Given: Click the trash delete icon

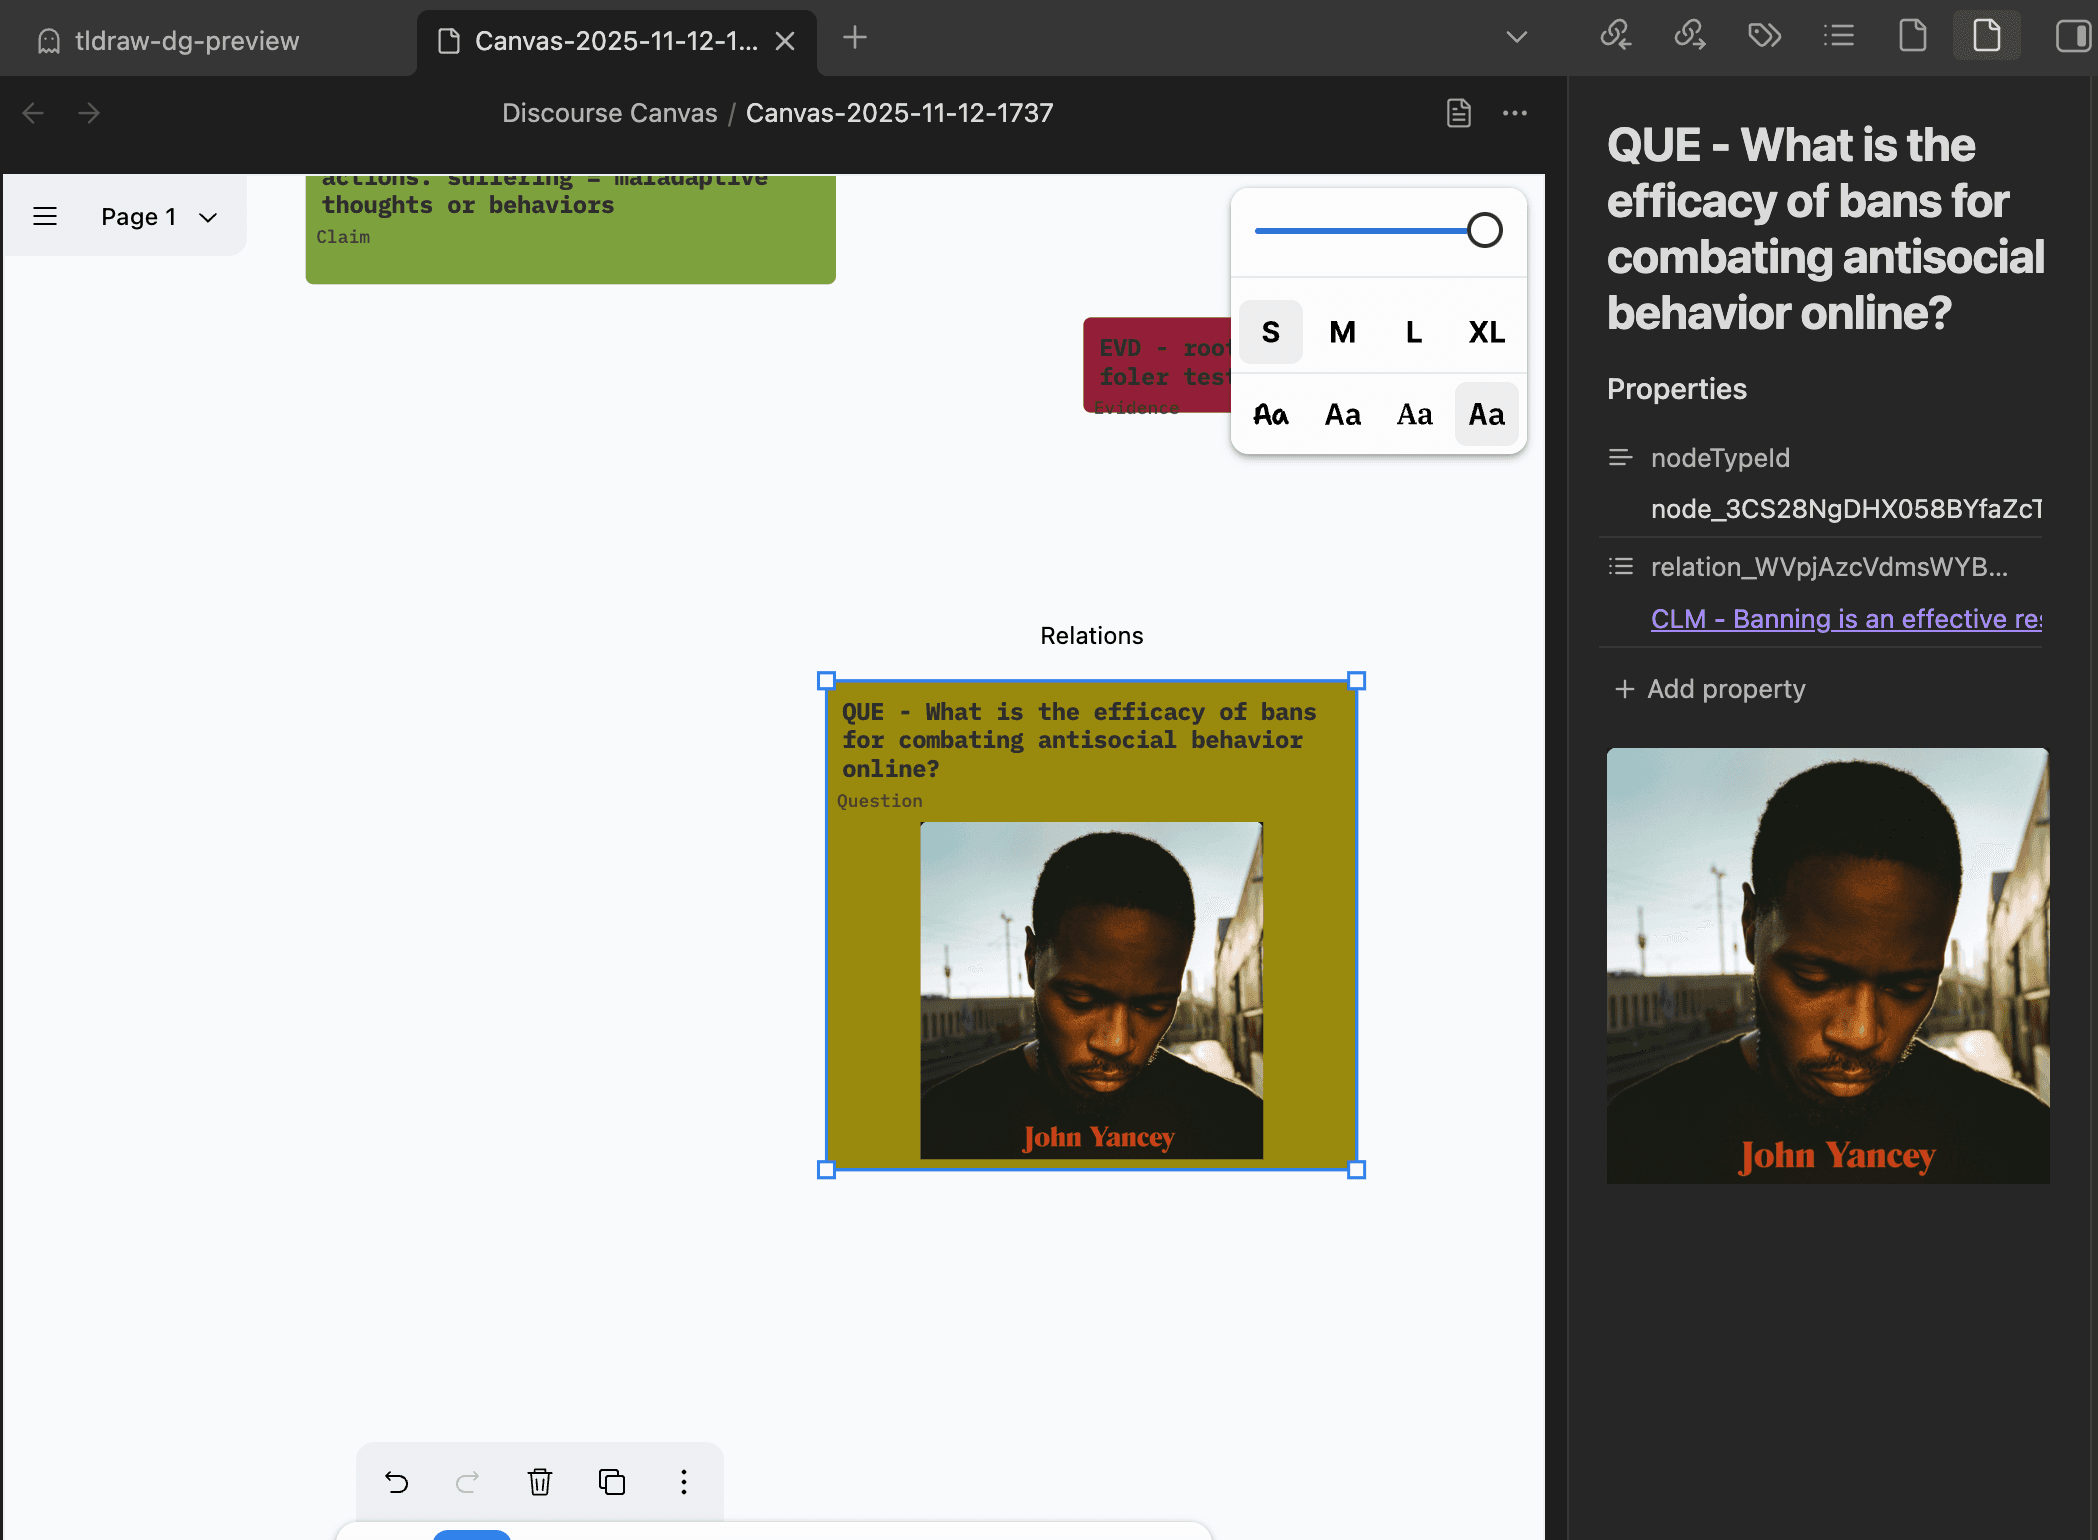Looking at the screenshot, I should click(540, 1481).
